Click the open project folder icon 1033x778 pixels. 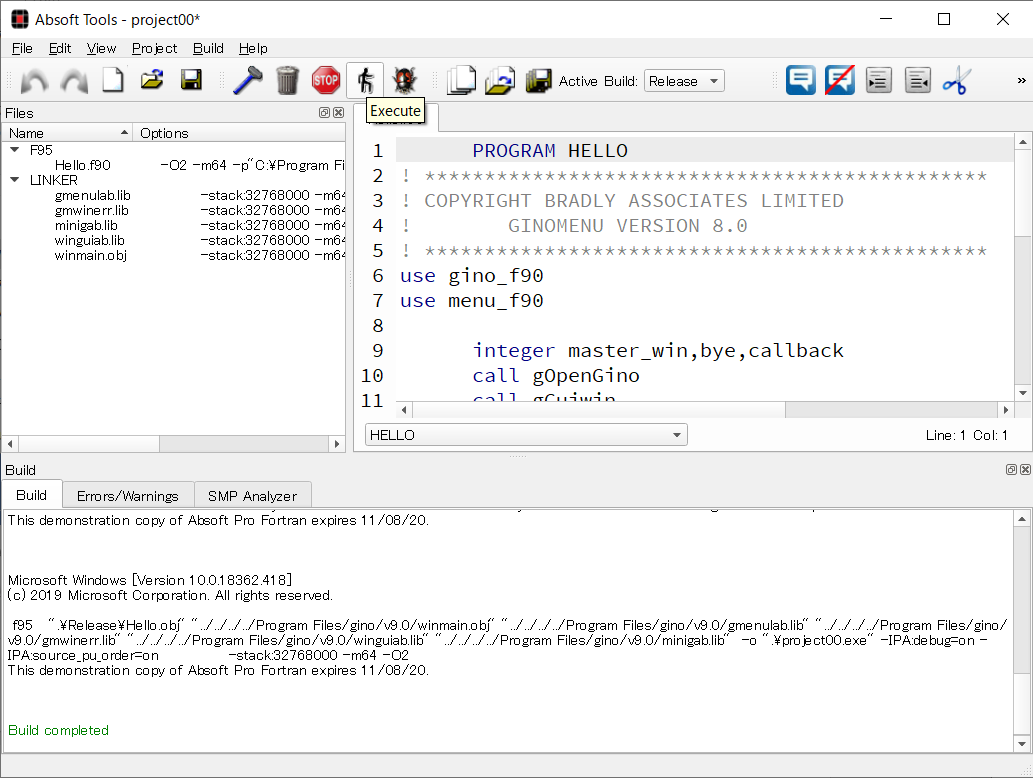500,80
